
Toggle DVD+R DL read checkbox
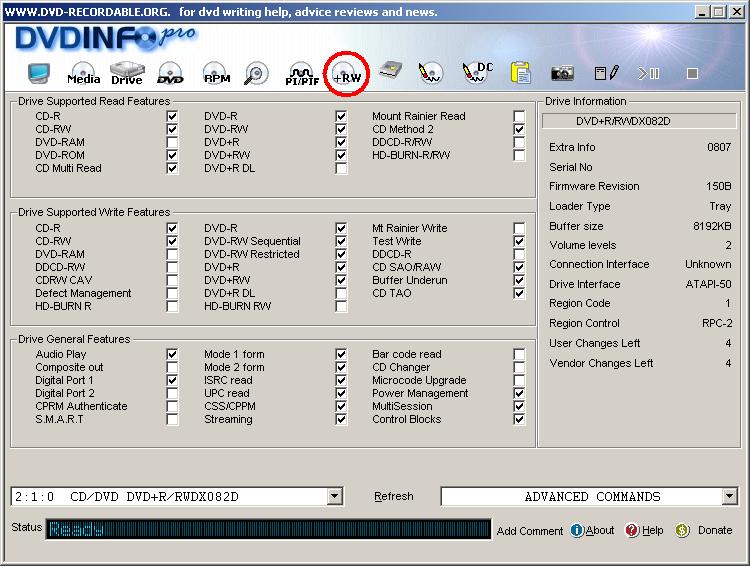point(341,168)
